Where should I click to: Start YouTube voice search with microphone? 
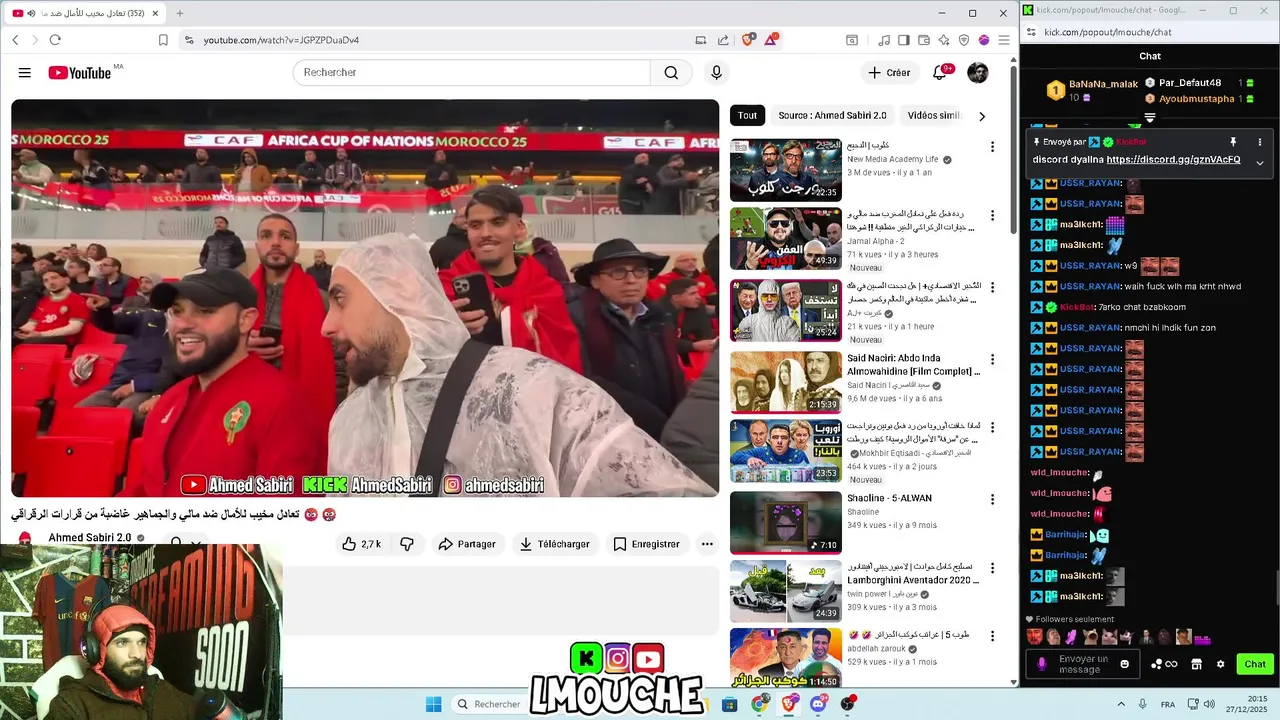[716, 73]
